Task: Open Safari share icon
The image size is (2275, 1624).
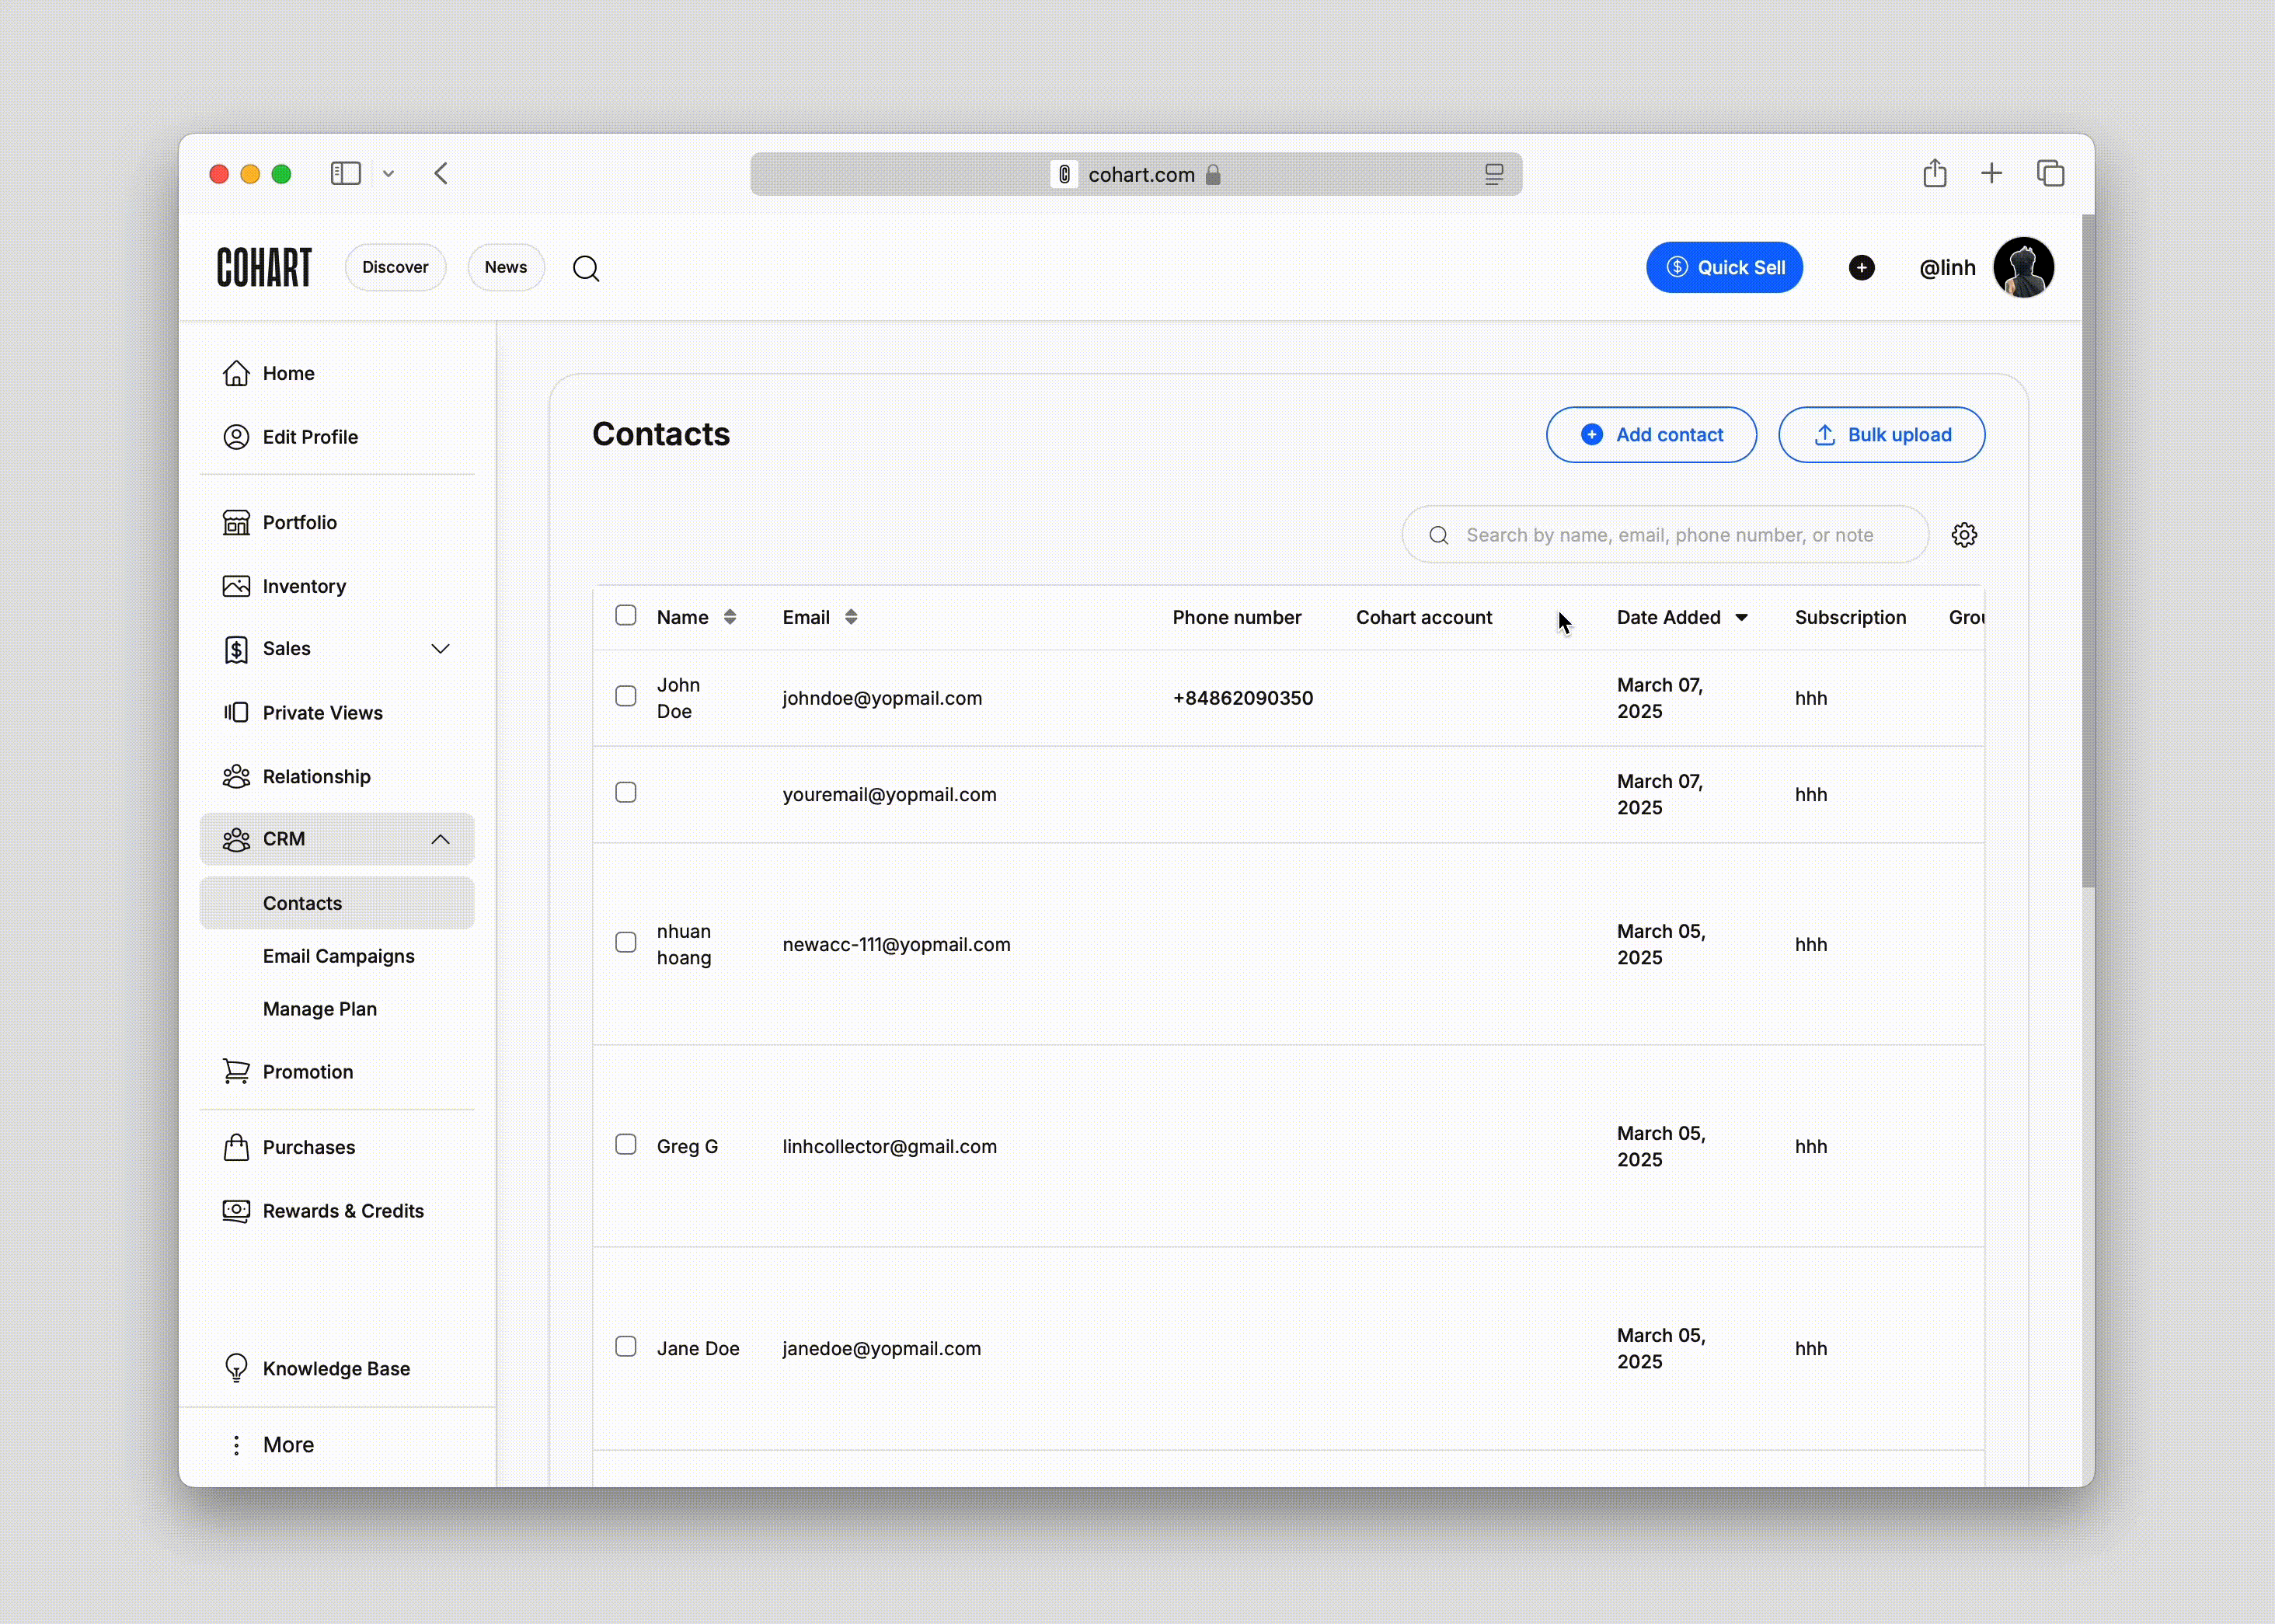Action: (1934, 174)
